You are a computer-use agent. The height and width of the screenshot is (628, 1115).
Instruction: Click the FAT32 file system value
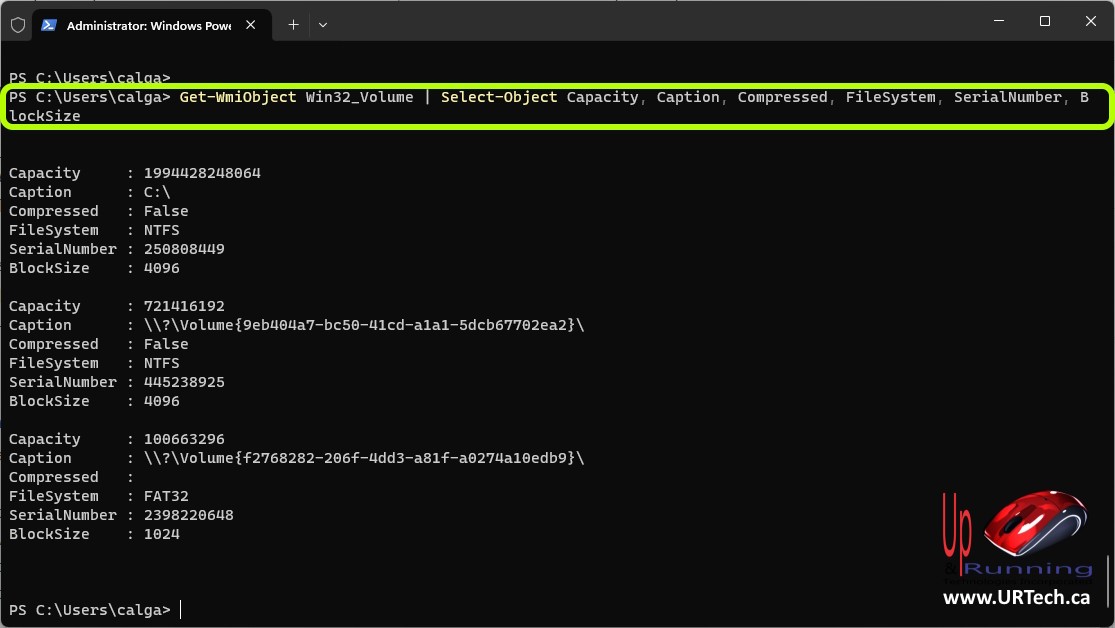point(166,496)
